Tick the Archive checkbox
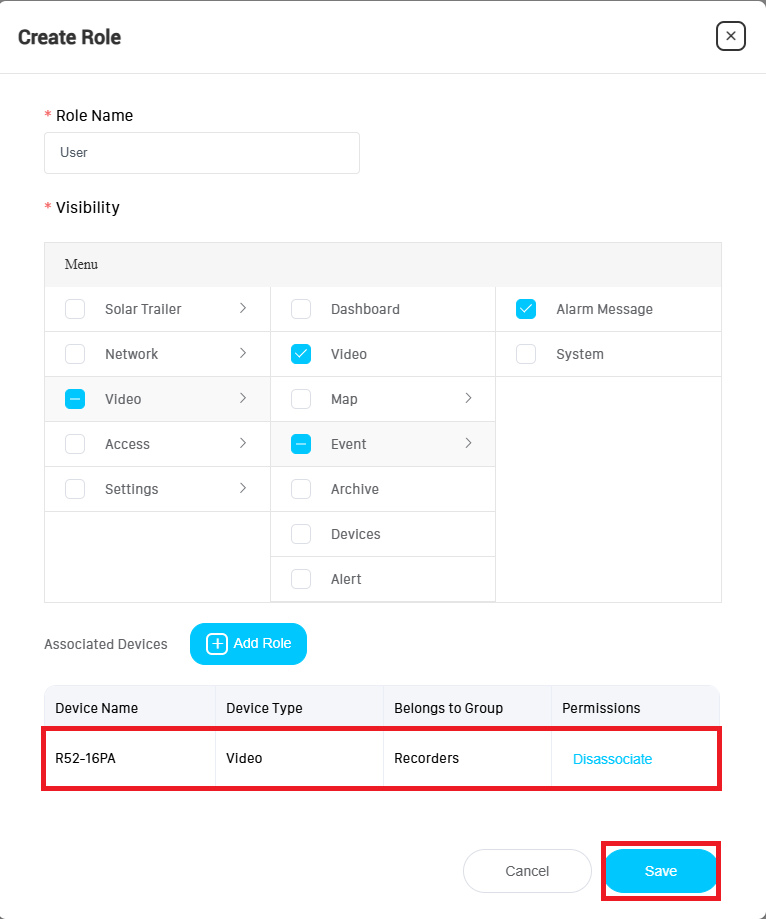This screenshot has height=919, width=766. coord(301,489)
